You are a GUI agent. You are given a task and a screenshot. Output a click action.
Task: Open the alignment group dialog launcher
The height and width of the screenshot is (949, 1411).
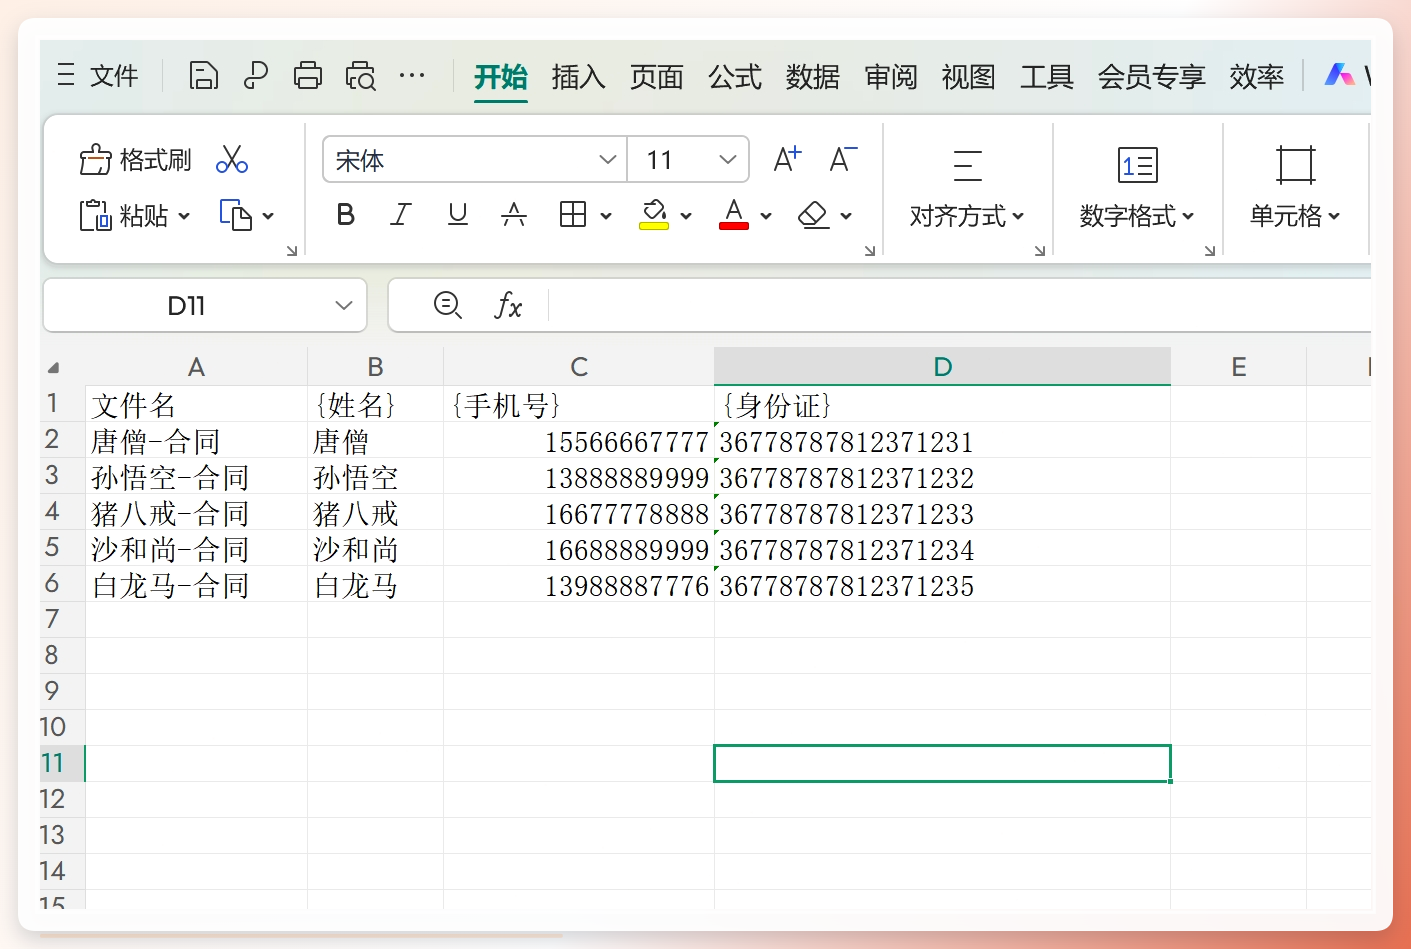click(x=1040, y=251)
